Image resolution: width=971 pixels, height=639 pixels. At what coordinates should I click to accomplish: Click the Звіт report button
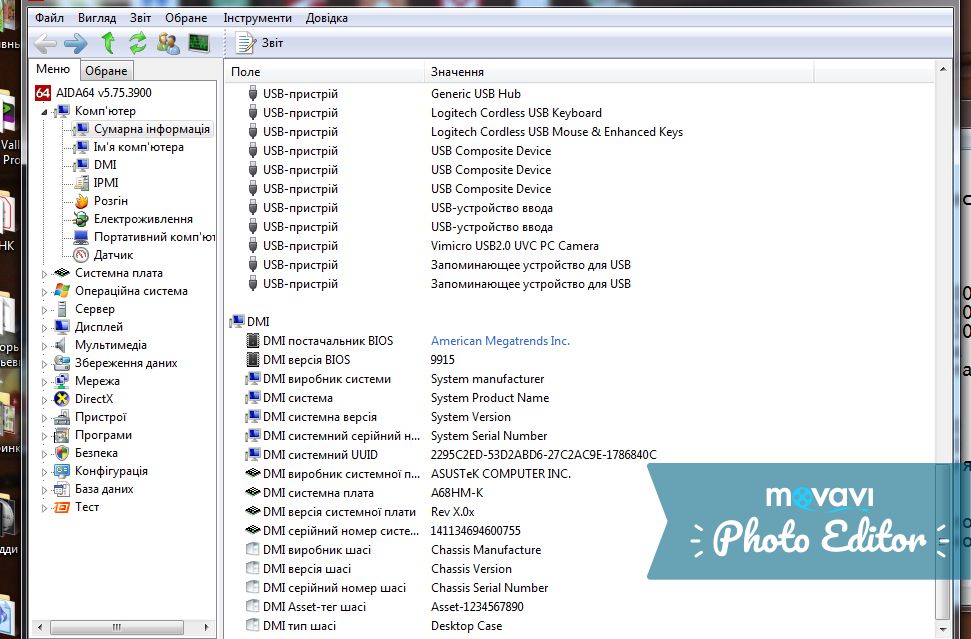tap(259, 43)
